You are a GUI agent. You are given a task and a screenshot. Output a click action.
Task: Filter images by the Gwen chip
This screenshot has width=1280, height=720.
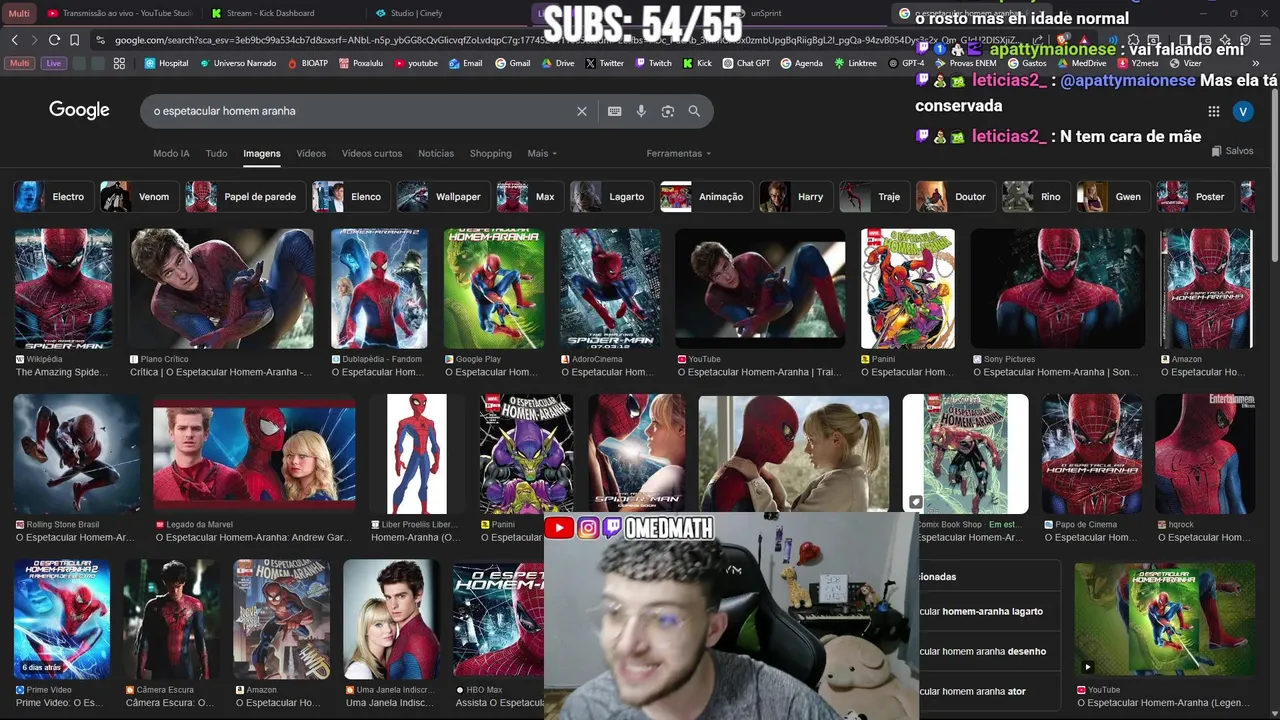click(1112, 197)
